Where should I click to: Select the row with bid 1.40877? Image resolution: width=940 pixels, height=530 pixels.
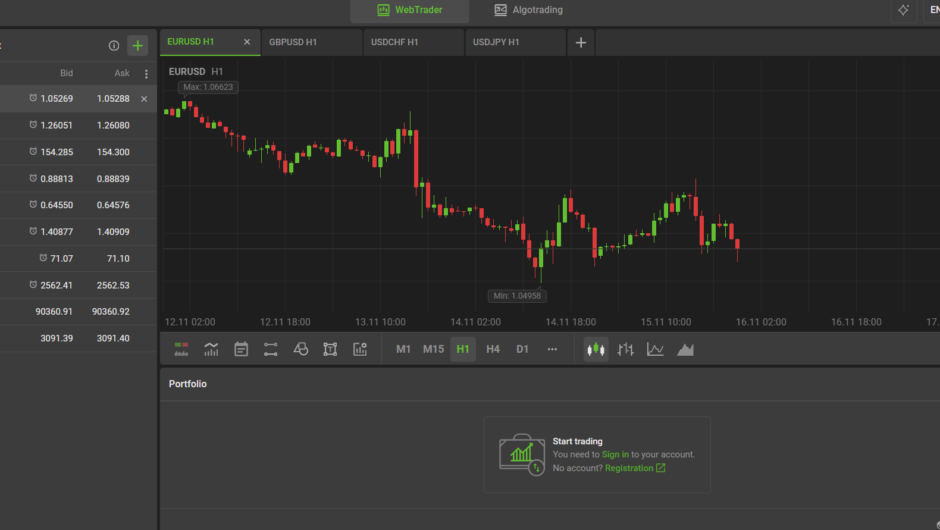click(78, 232)
